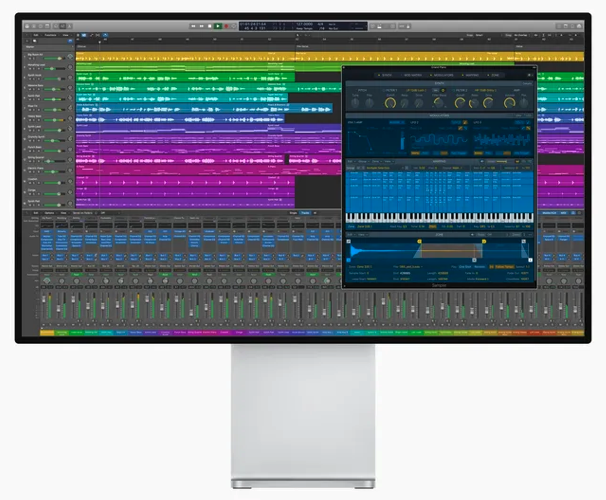
Task: Click the Filter 1 Cutoff knob
Action: (x=390, y=103)
